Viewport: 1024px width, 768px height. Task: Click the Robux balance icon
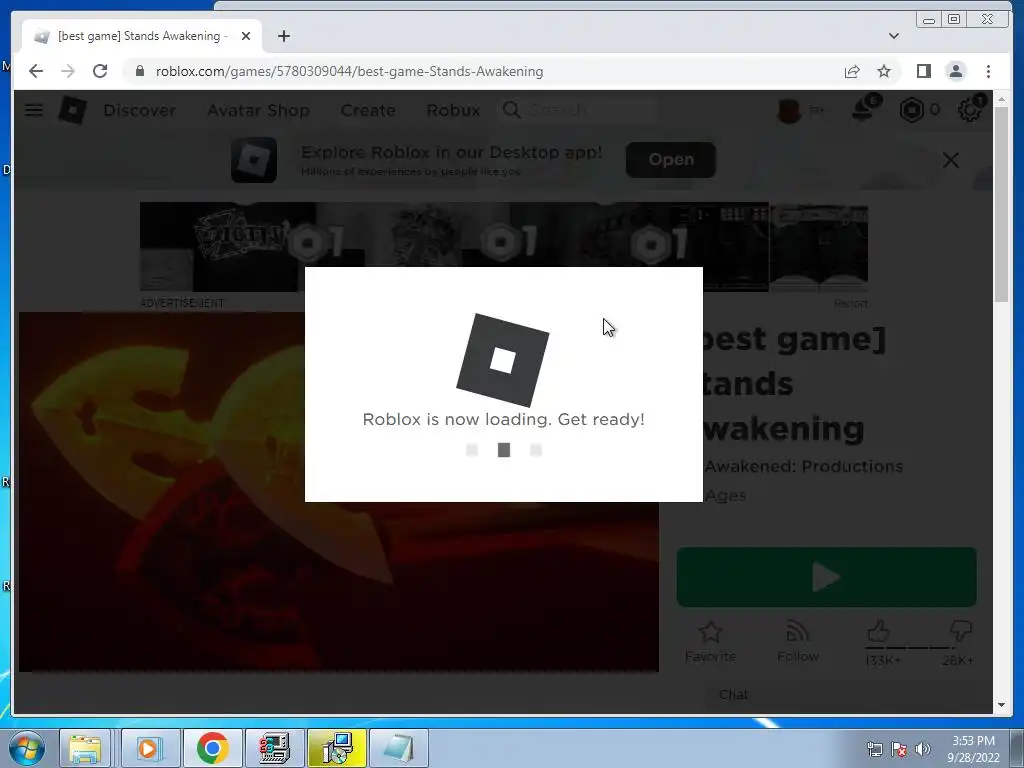tap(912, 110)
